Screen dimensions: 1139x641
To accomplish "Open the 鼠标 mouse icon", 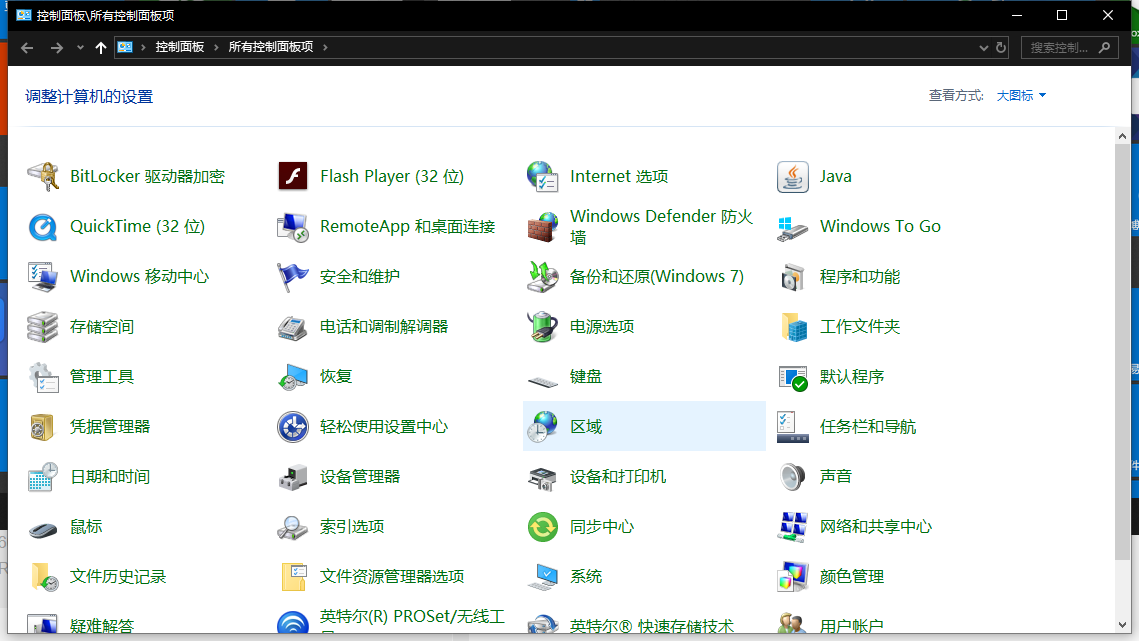I will [x=43, y=528].
